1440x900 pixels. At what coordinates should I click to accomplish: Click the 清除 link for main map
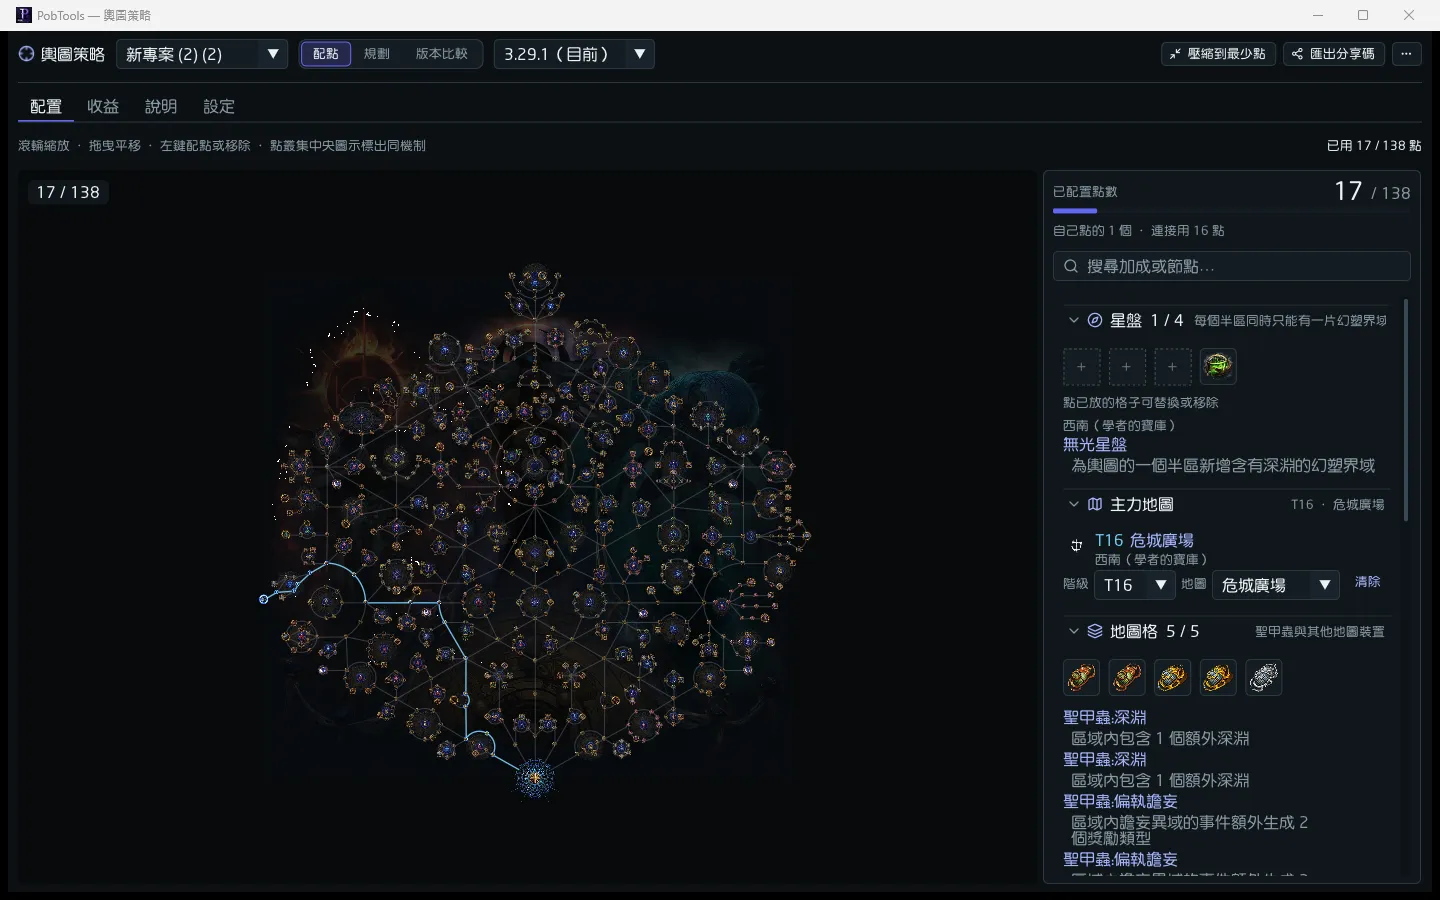[1367, 582]
